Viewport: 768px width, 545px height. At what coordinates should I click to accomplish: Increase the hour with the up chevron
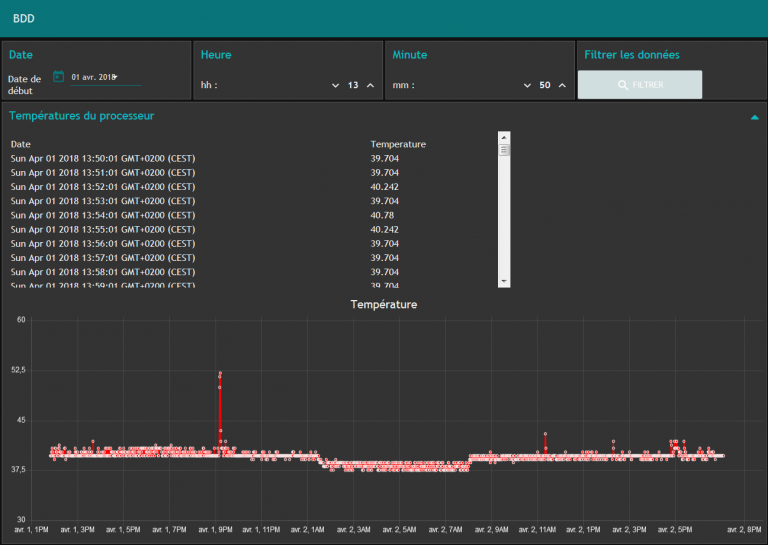point(370,86)
